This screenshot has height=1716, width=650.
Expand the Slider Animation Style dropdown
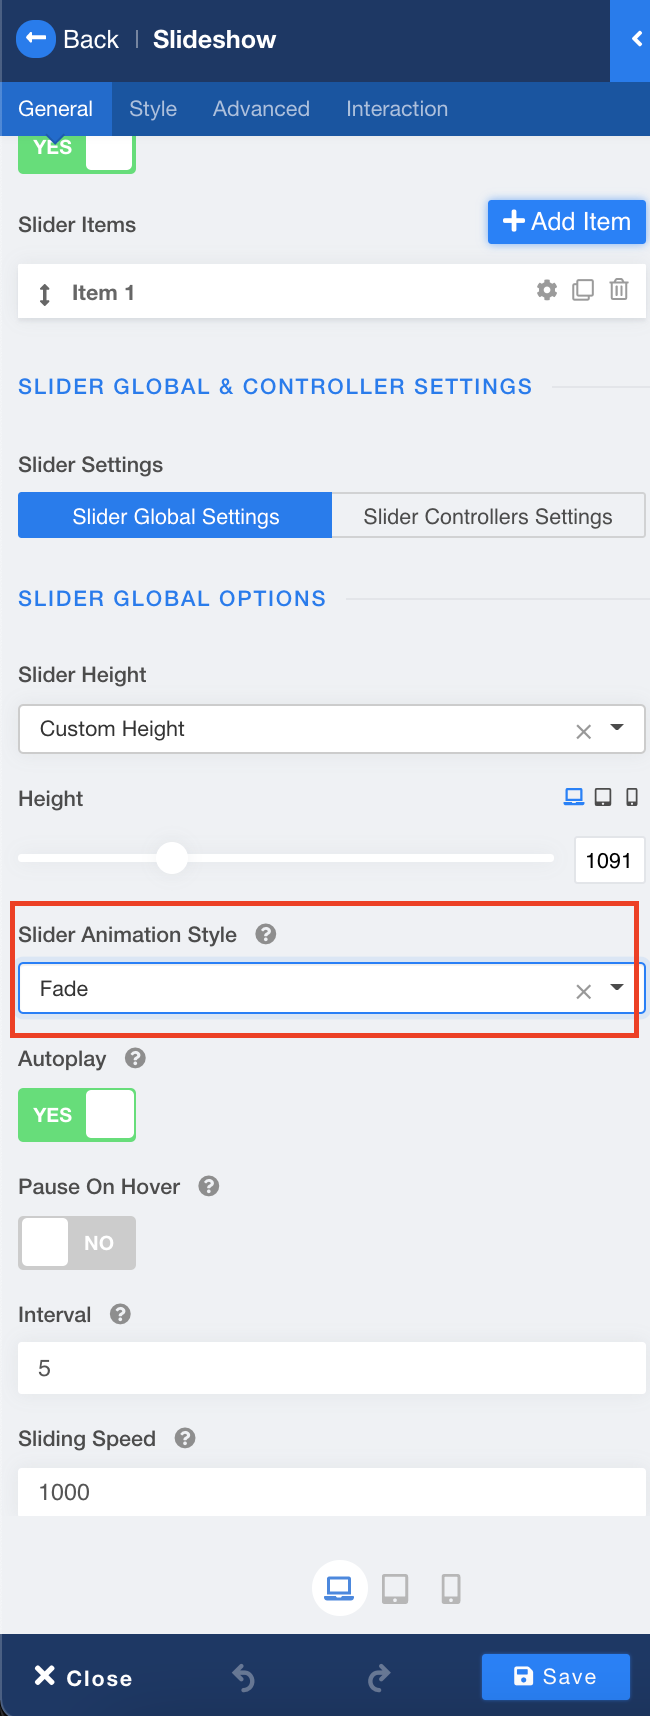tap(617, 988)
